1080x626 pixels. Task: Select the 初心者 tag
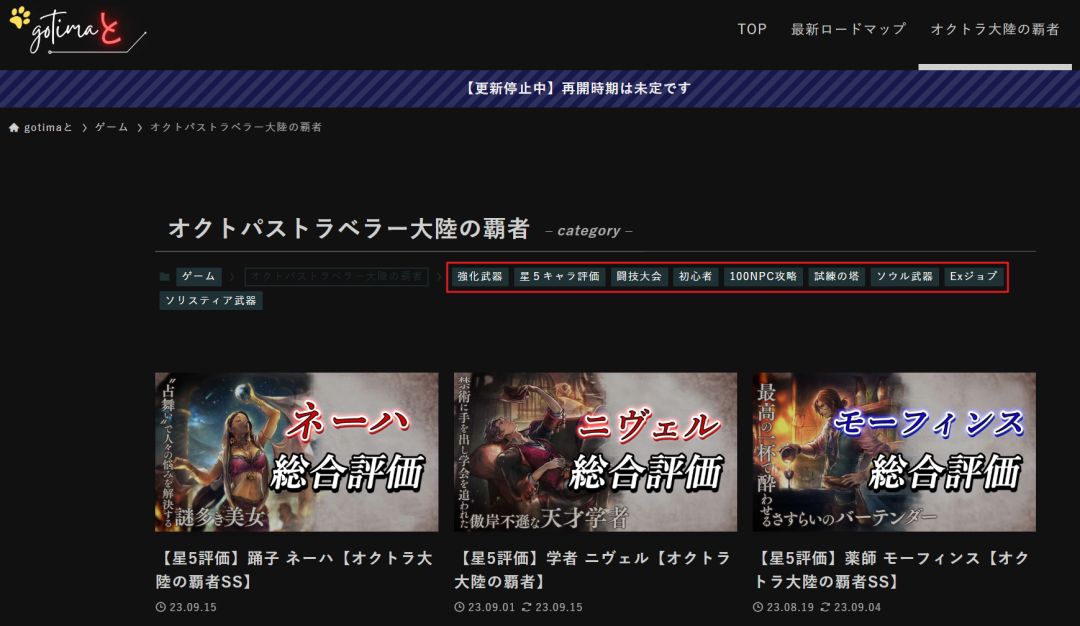pos(696,276)
